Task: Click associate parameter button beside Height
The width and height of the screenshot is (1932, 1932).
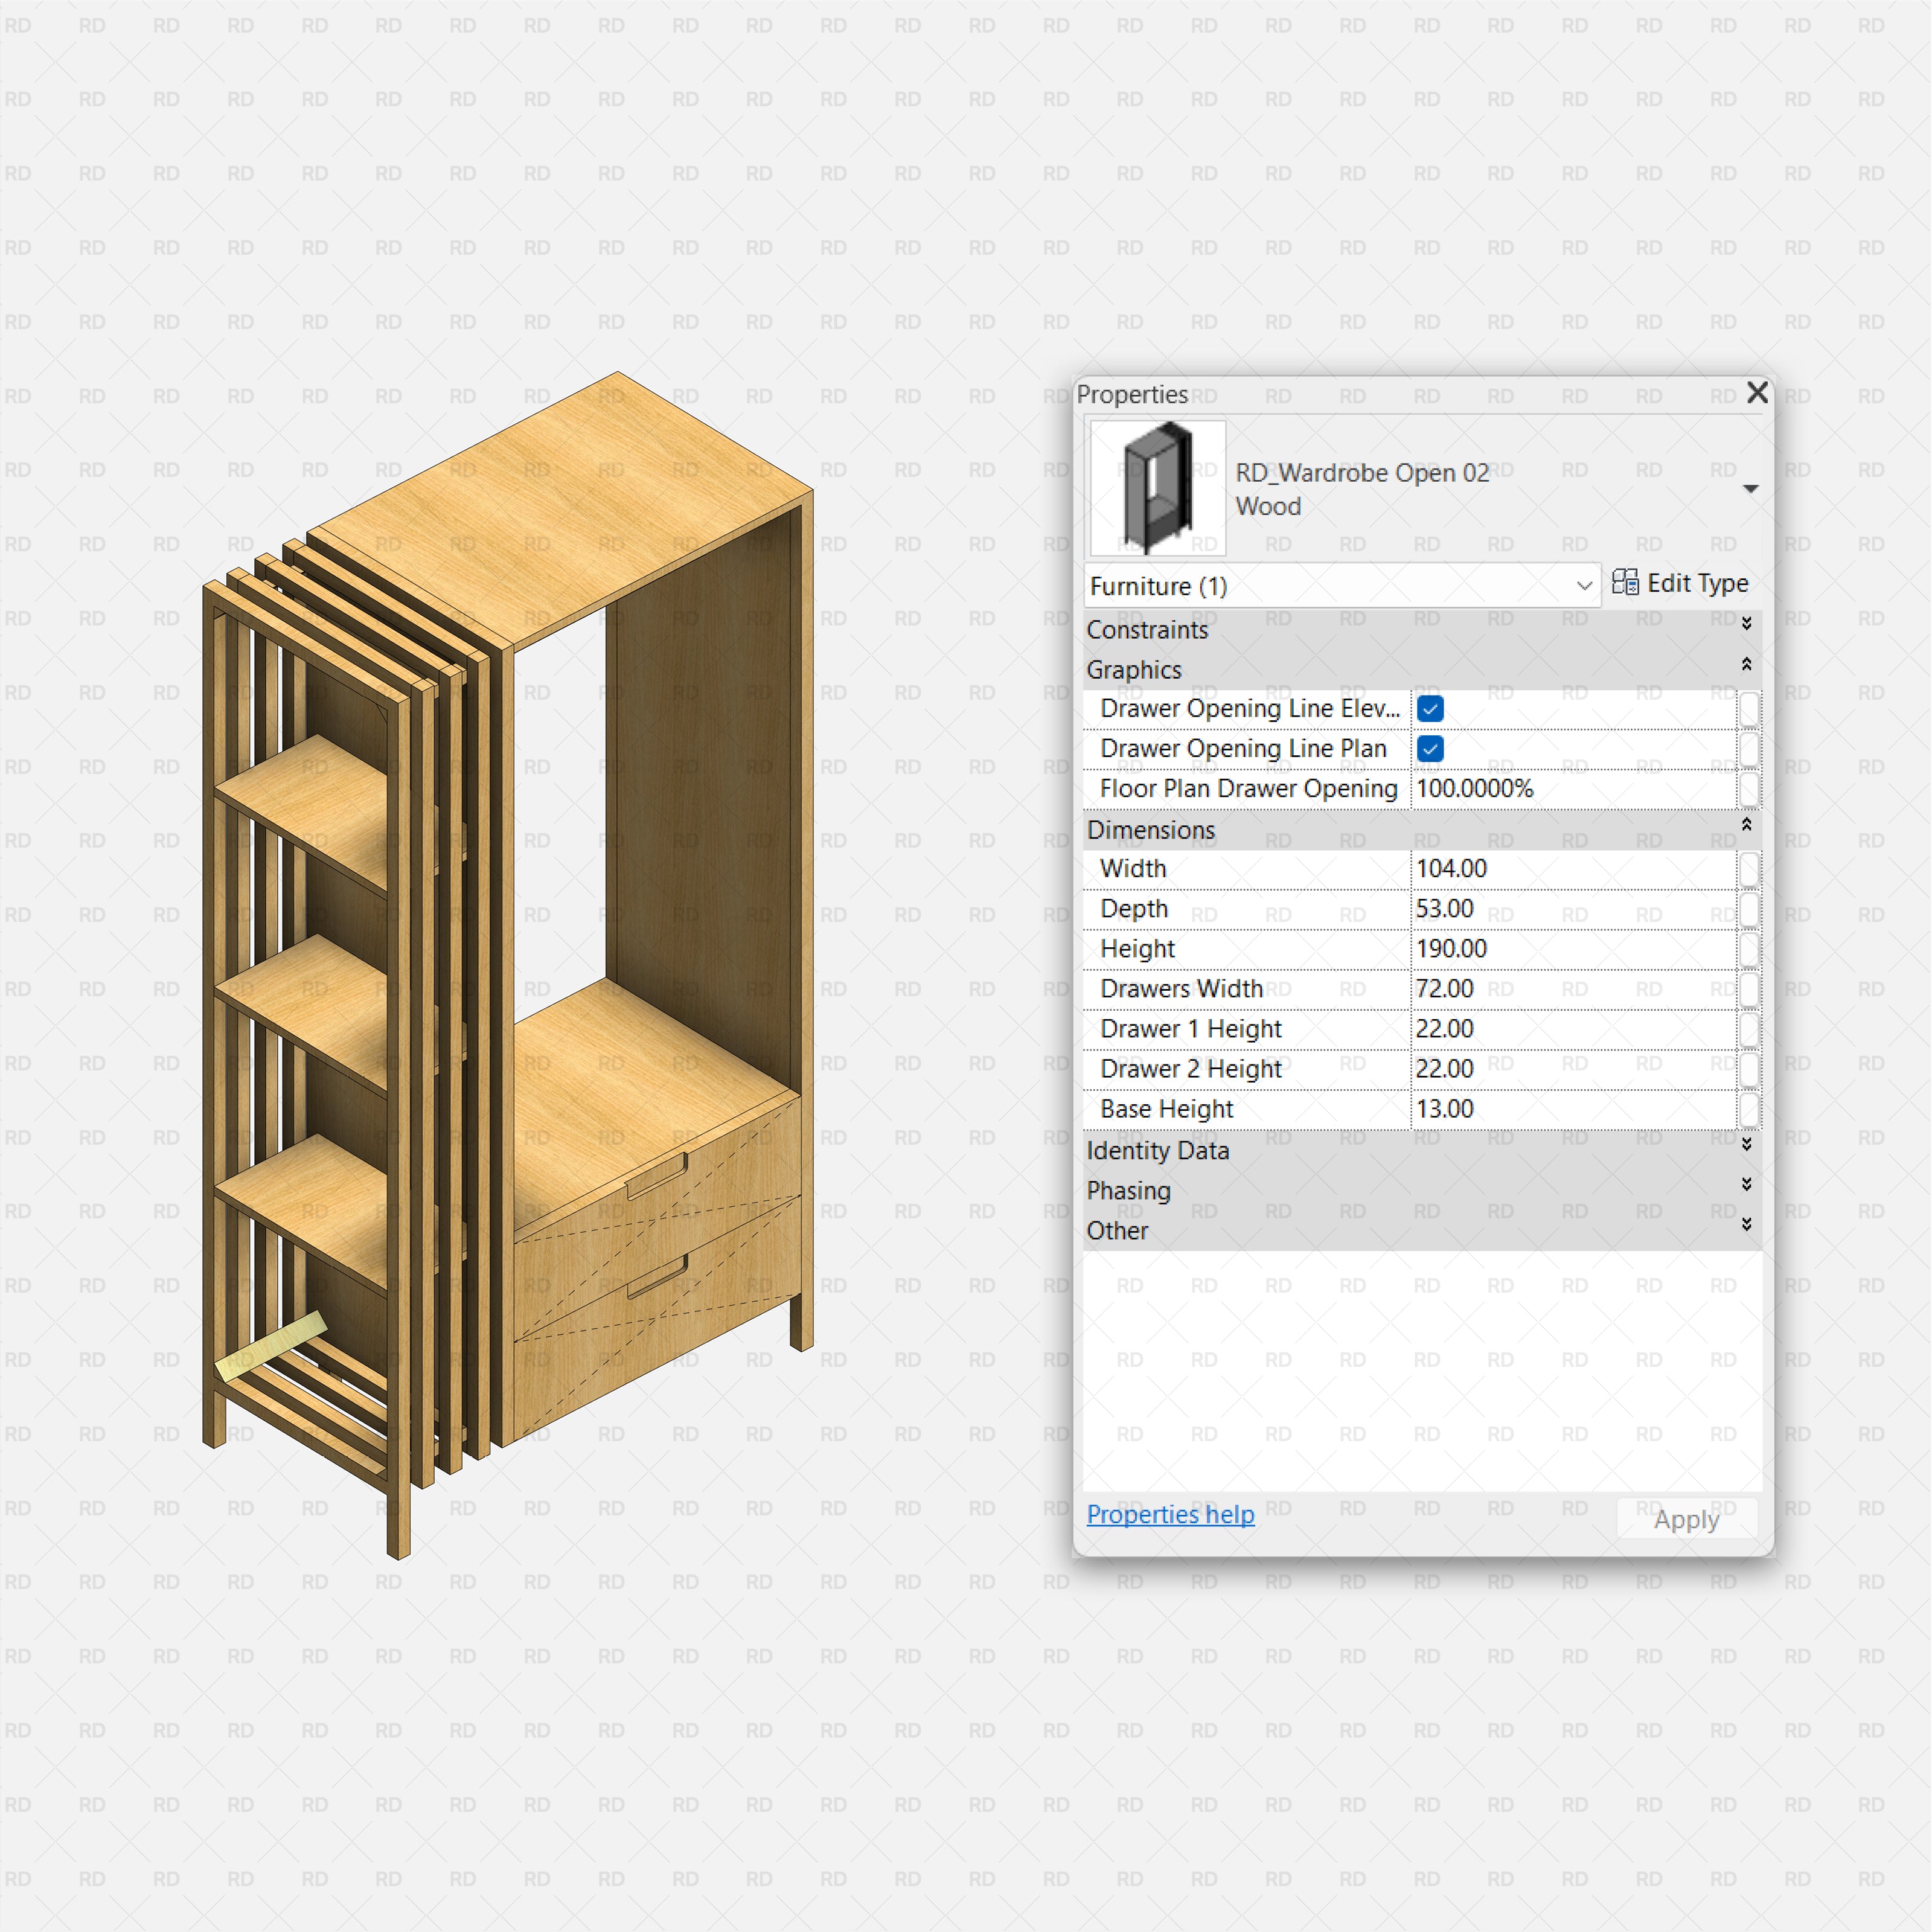Action: coord(1748,948)
